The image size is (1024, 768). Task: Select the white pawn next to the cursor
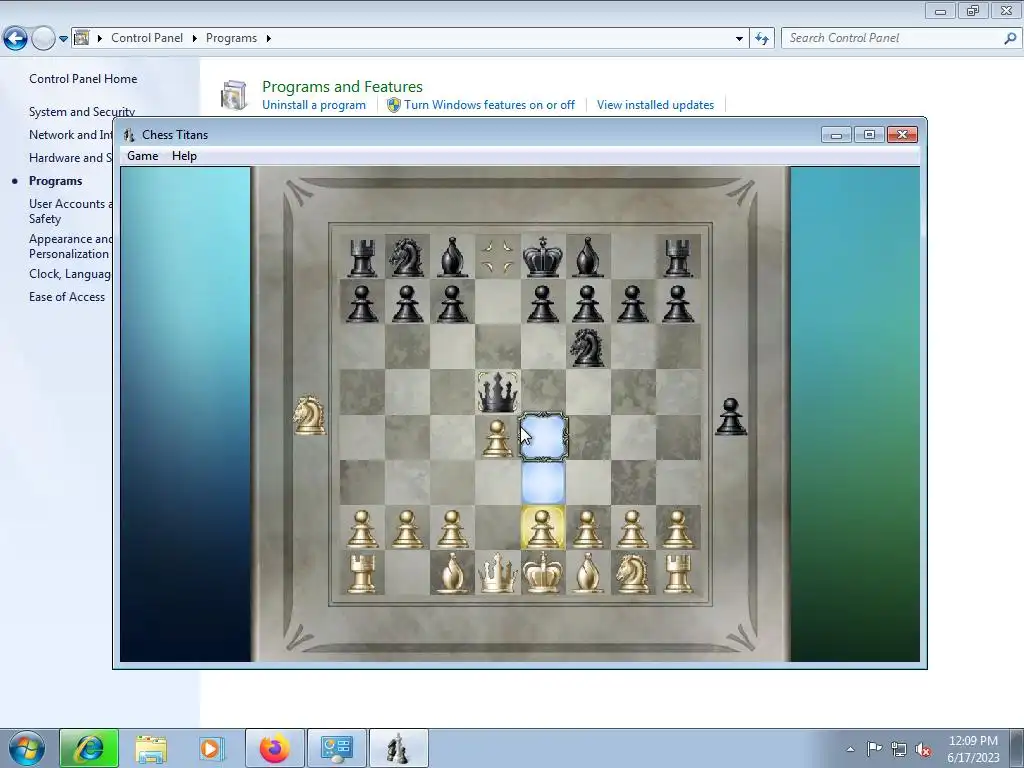point(497,438)
